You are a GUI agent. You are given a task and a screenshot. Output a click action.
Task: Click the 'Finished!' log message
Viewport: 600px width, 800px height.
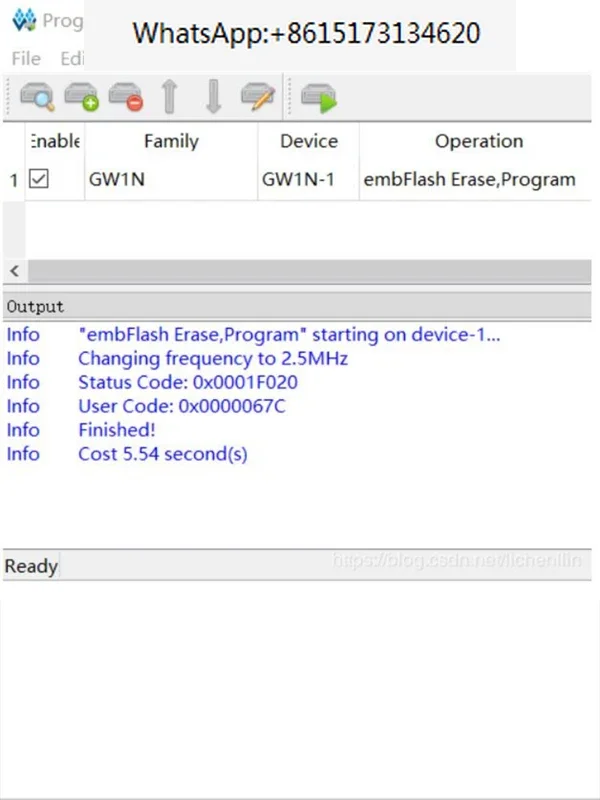point(117,430)
